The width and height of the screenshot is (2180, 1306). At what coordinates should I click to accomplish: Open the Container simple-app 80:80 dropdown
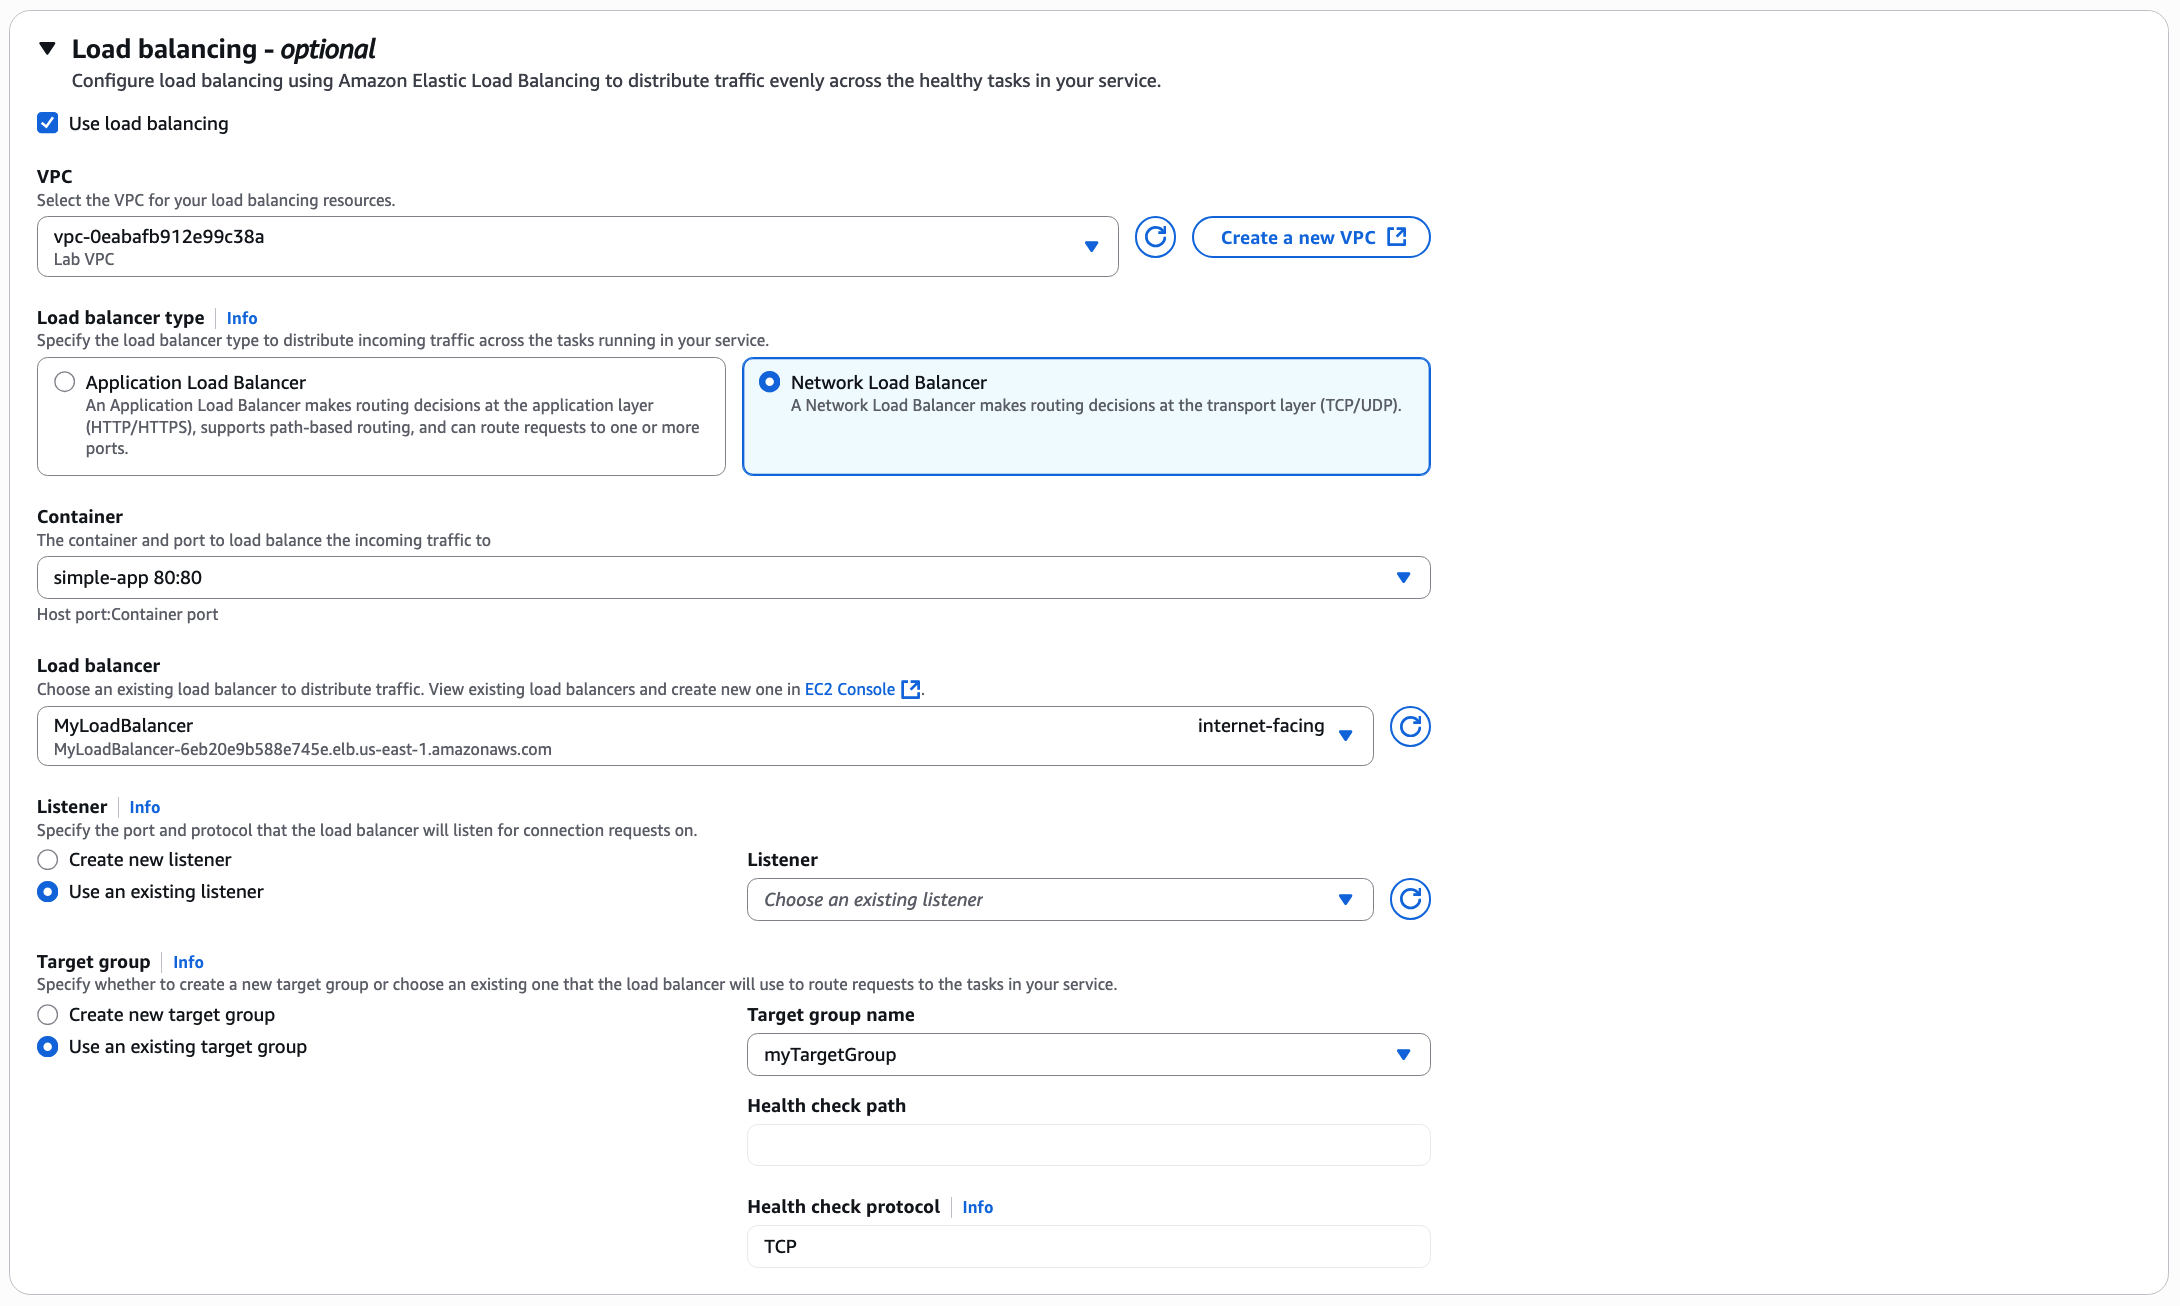[x=733, y=578]
